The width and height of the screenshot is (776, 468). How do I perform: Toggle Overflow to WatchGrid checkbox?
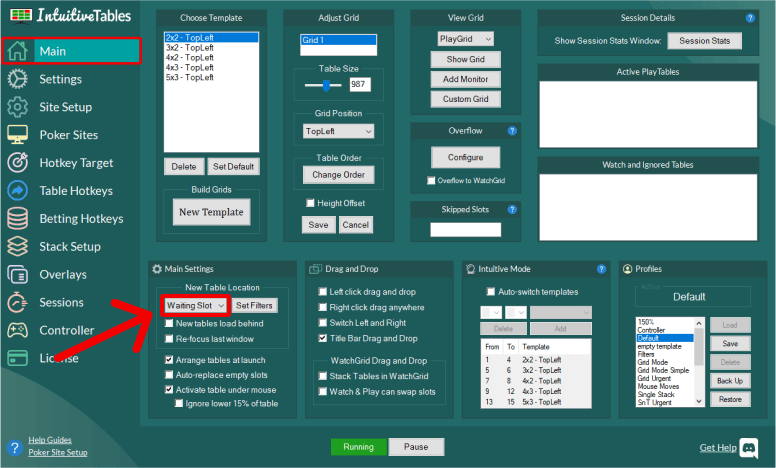431,181
